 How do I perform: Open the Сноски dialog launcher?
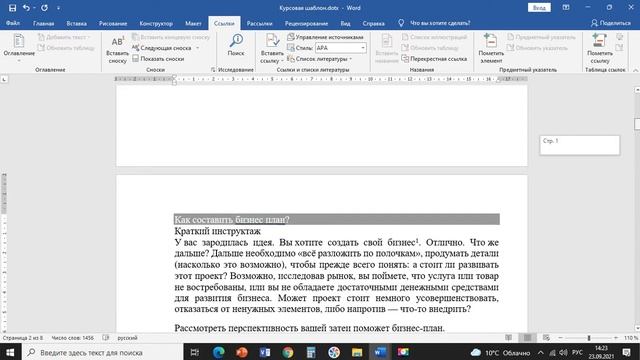pos(213,70)
